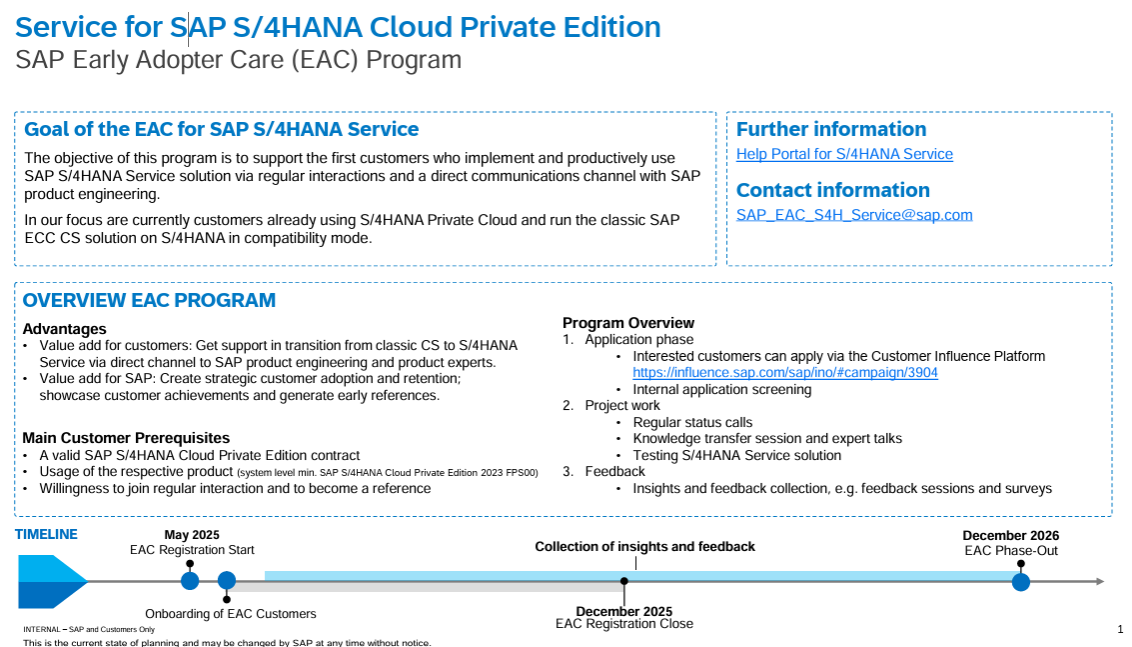Select the 'Application phase' list item
Screen dimensions: 1132x647
coord(639,339)
